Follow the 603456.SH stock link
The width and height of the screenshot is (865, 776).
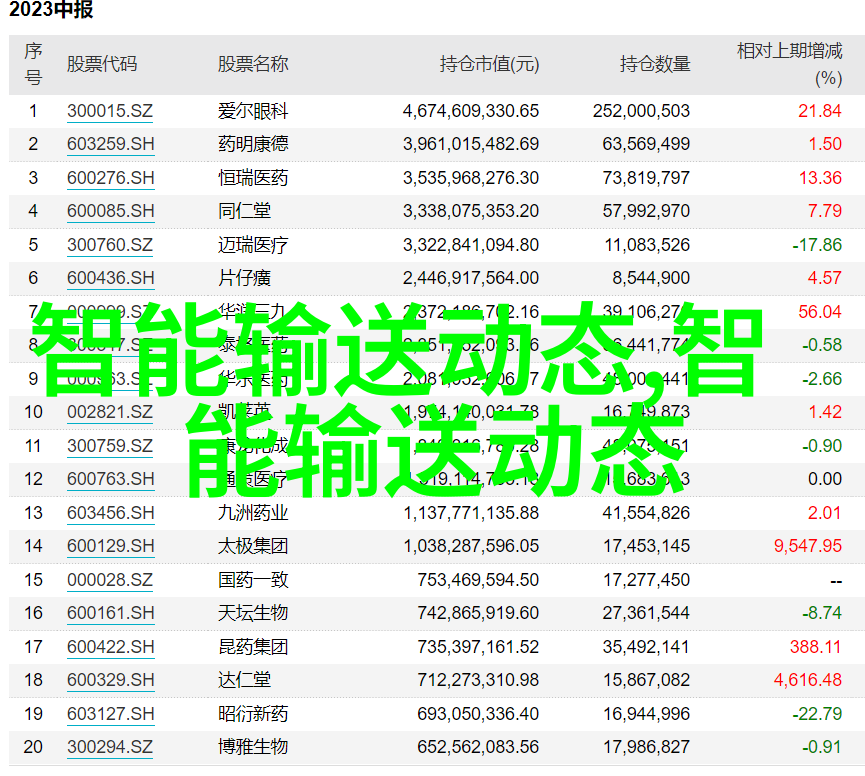click(111, 513)
